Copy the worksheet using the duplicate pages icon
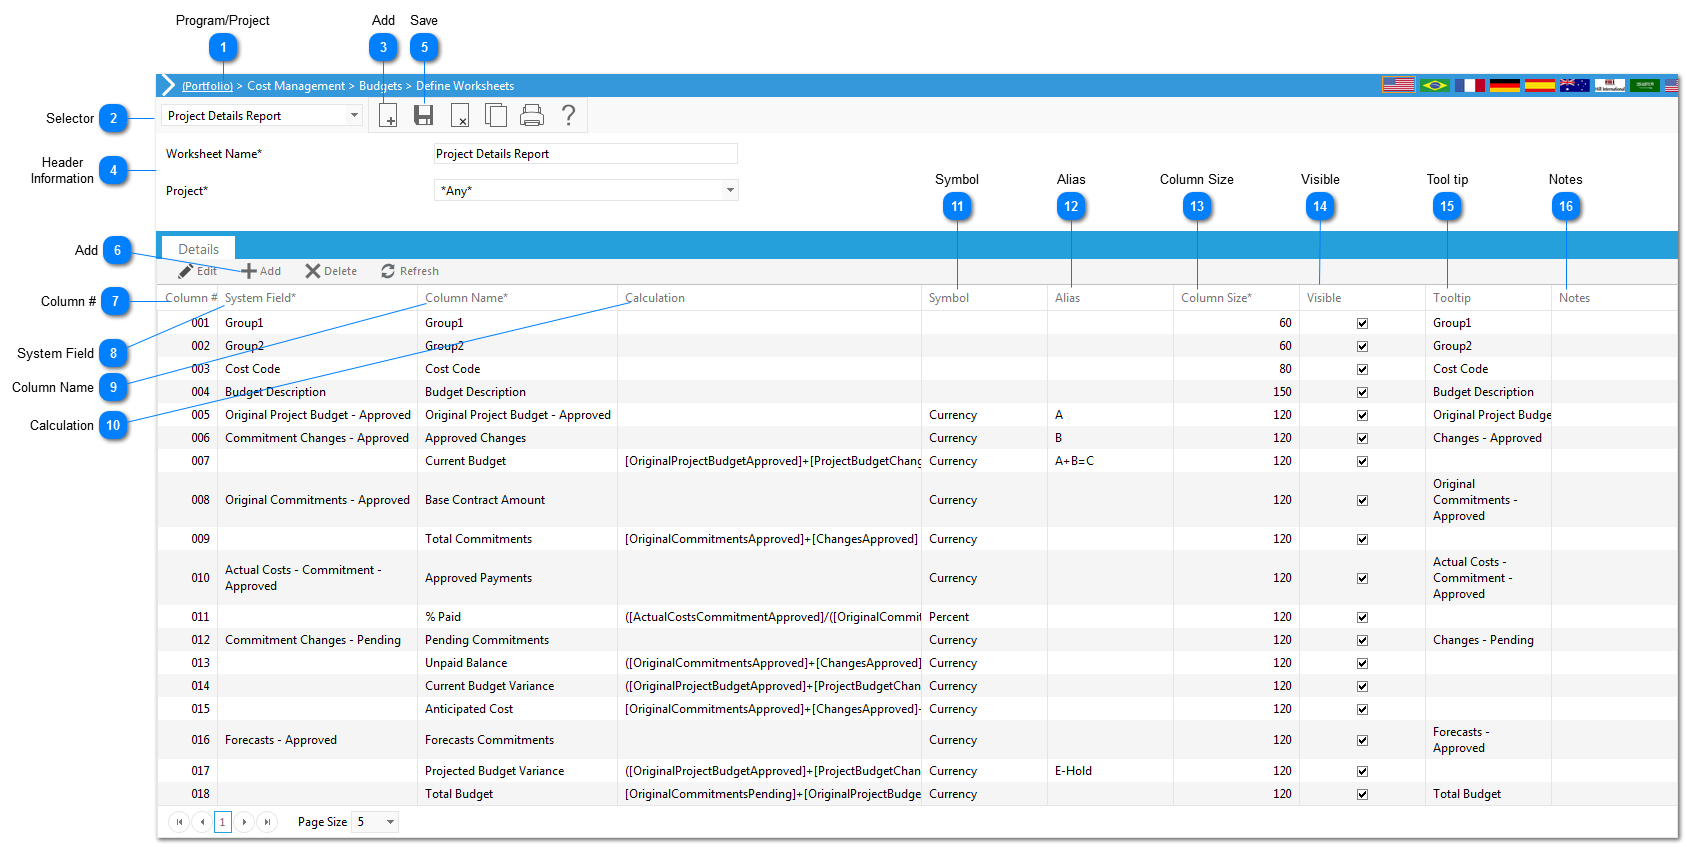 [x=496, y=116]
